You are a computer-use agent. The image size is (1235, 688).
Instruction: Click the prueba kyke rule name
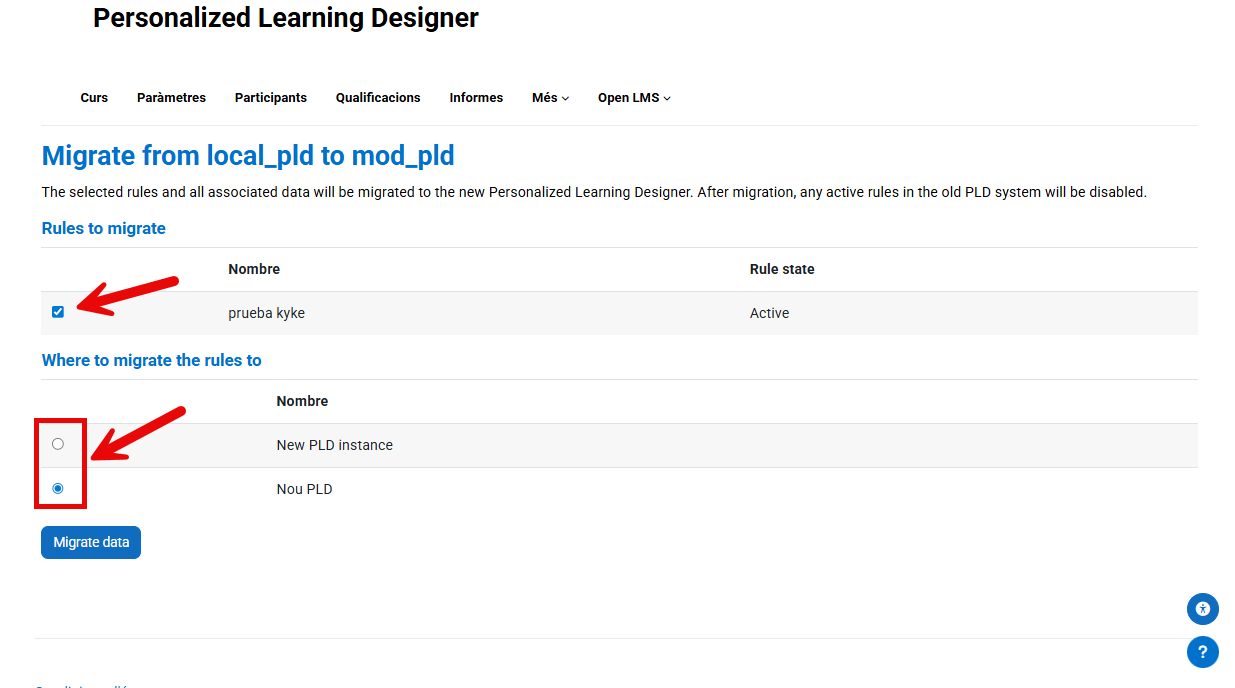pyautogui.click(x=266, y=313)
